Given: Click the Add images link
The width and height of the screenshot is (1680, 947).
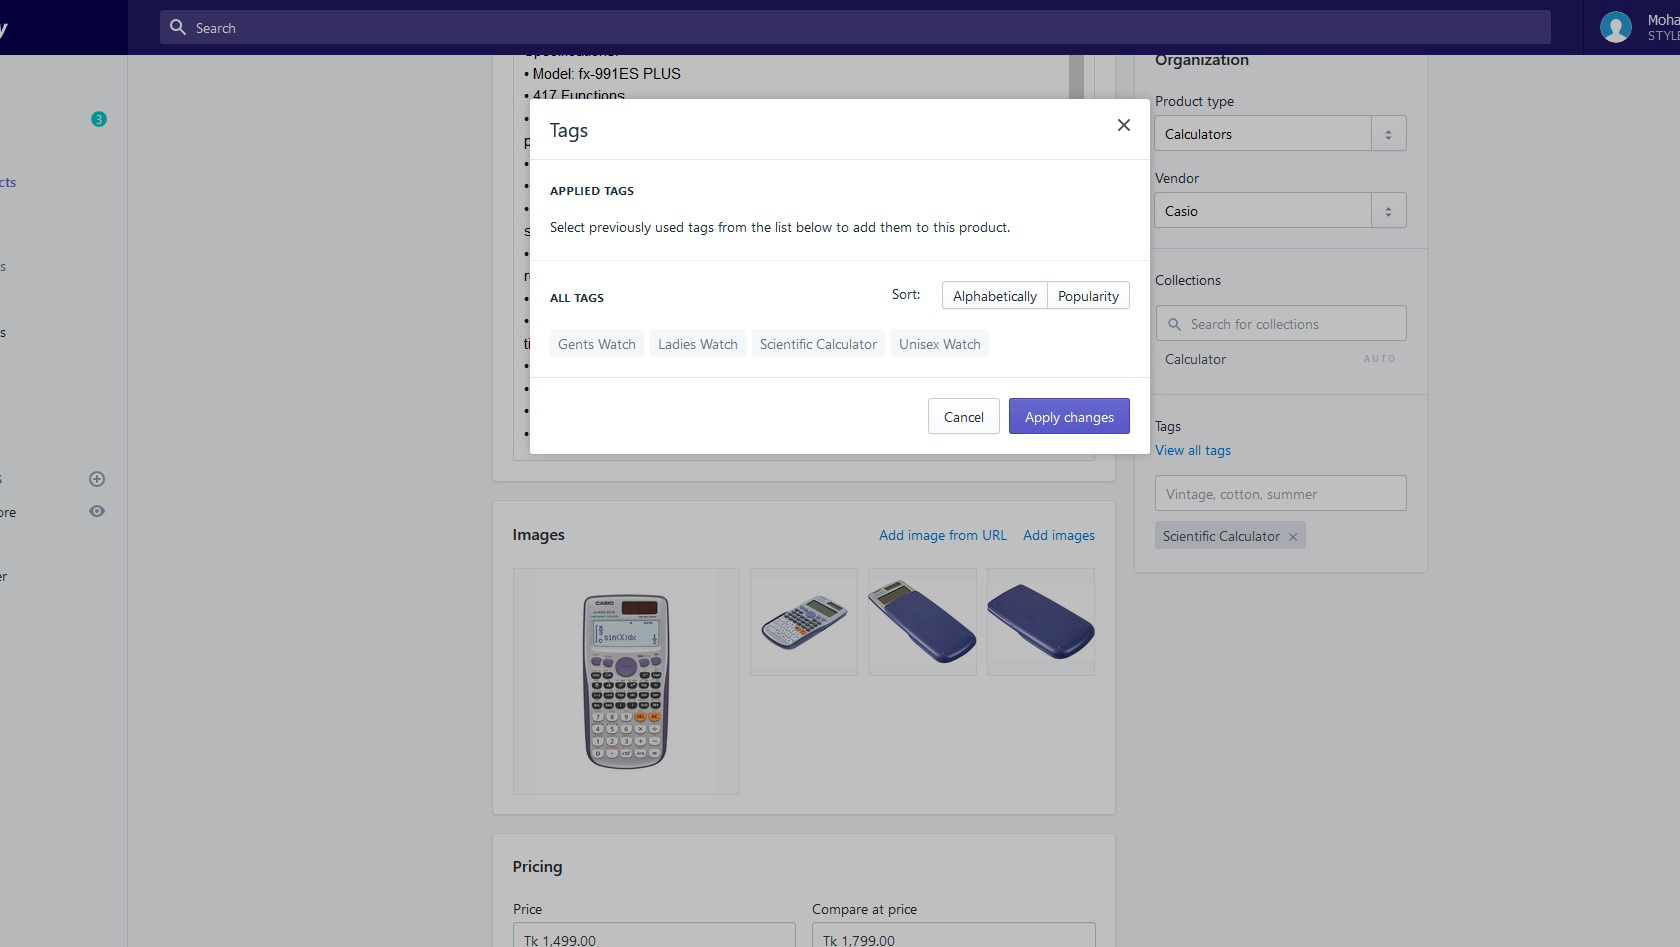Looking at the screenshot, I should [1059, 535].
